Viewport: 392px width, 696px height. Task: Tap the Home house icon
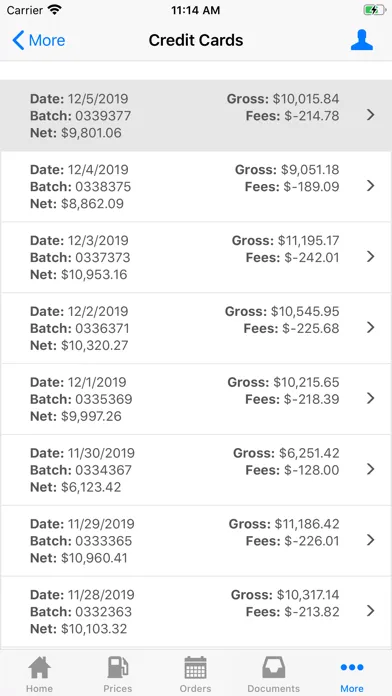[x=40, y=667]
